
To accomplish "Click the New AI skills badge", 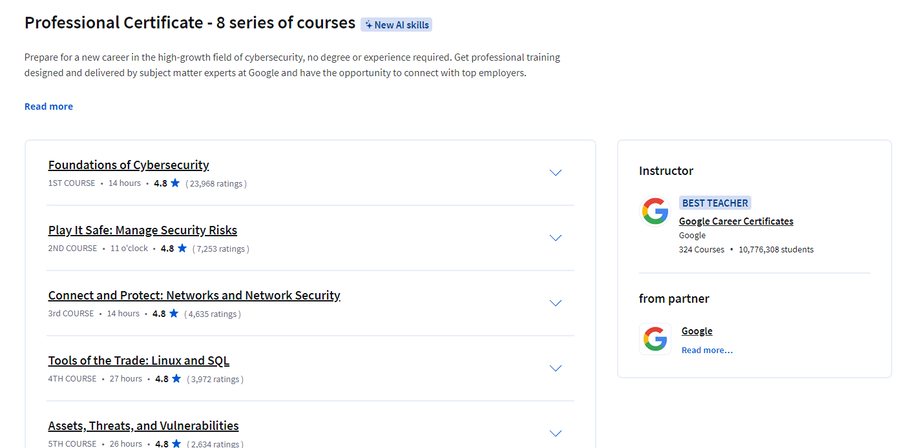I will 396,25.
